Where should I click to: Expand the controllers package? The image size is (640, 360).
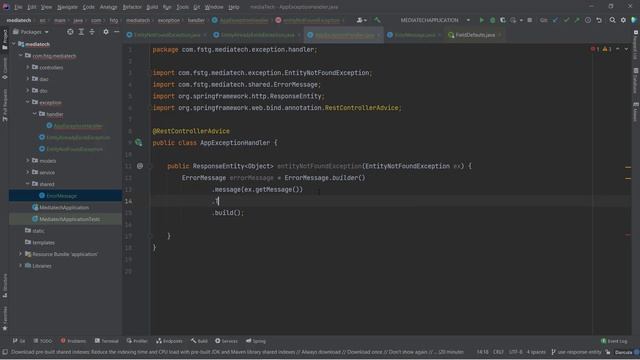[28, 67]
